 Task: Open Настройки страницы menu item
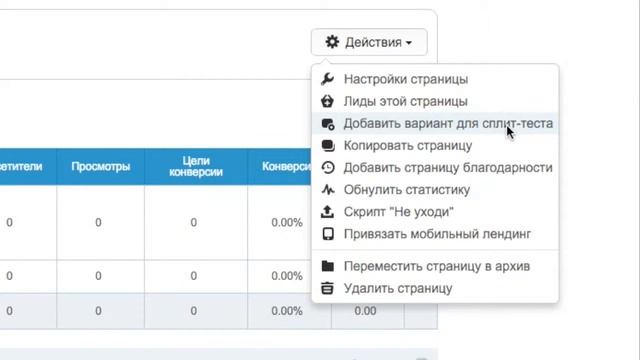click(435, 79)
